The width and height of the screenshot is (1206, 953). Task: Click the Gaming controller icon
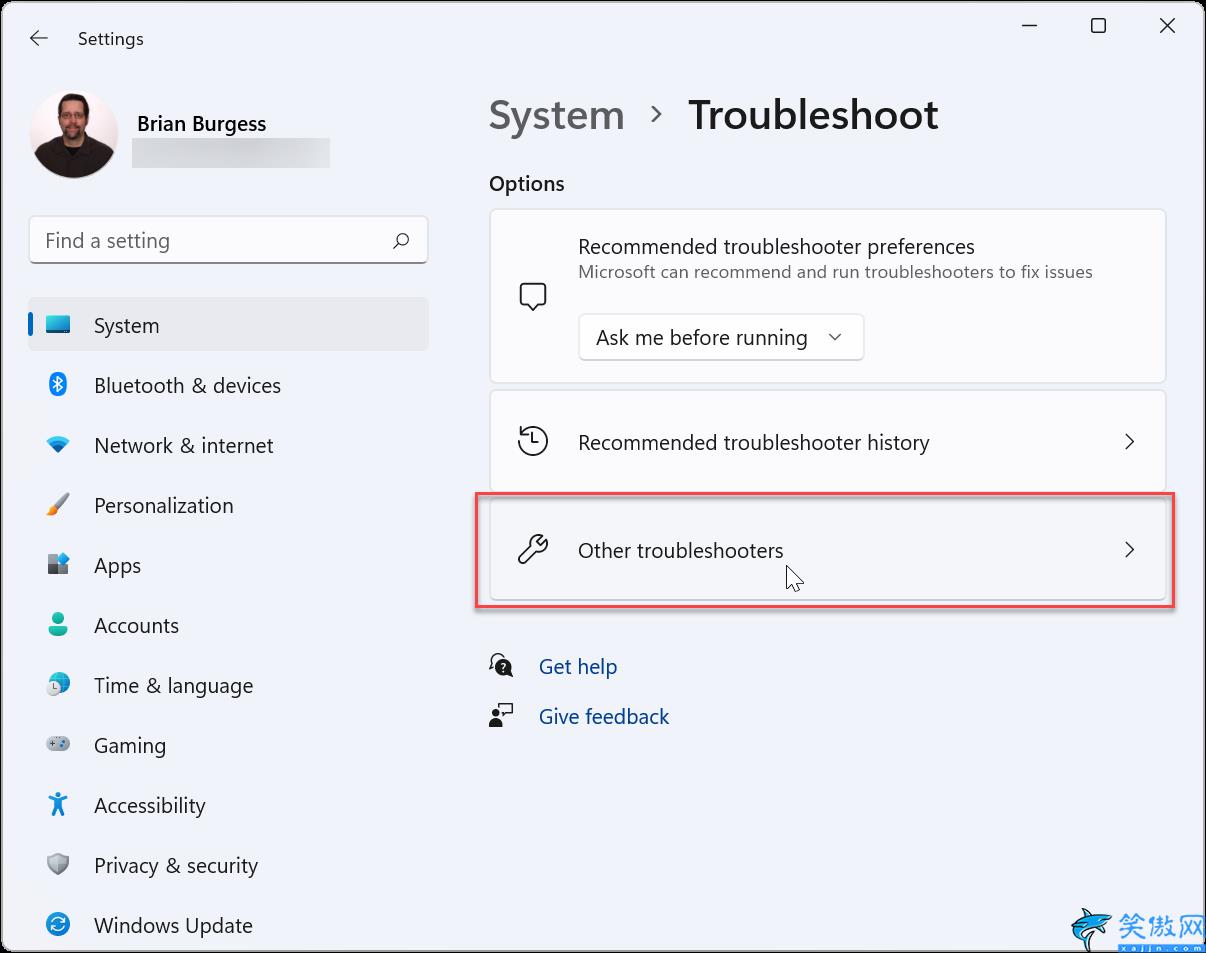pos(58,744)
